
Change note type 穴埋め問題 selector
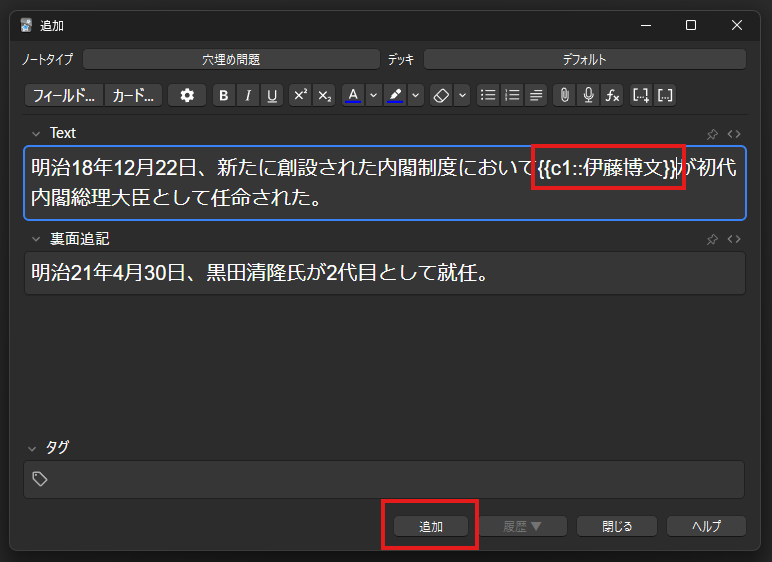[231, 60]
